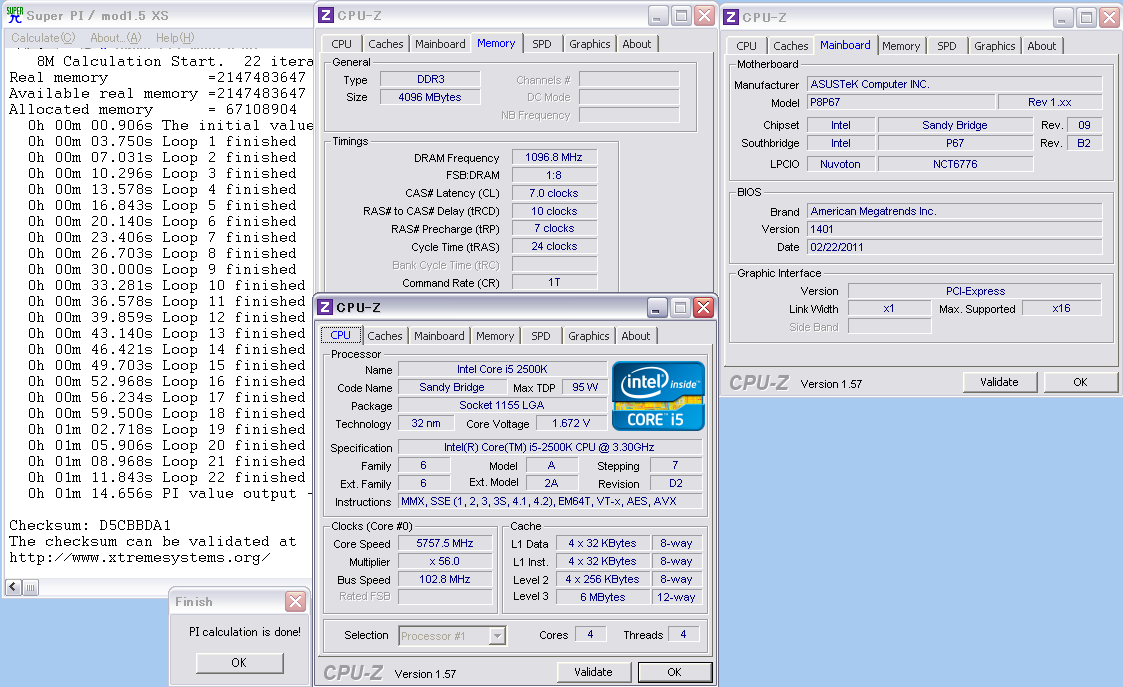The image size is (1123, 687).
Task: Click the Checksum D5CBBDA1 line
Action: (x=90, y=526)
